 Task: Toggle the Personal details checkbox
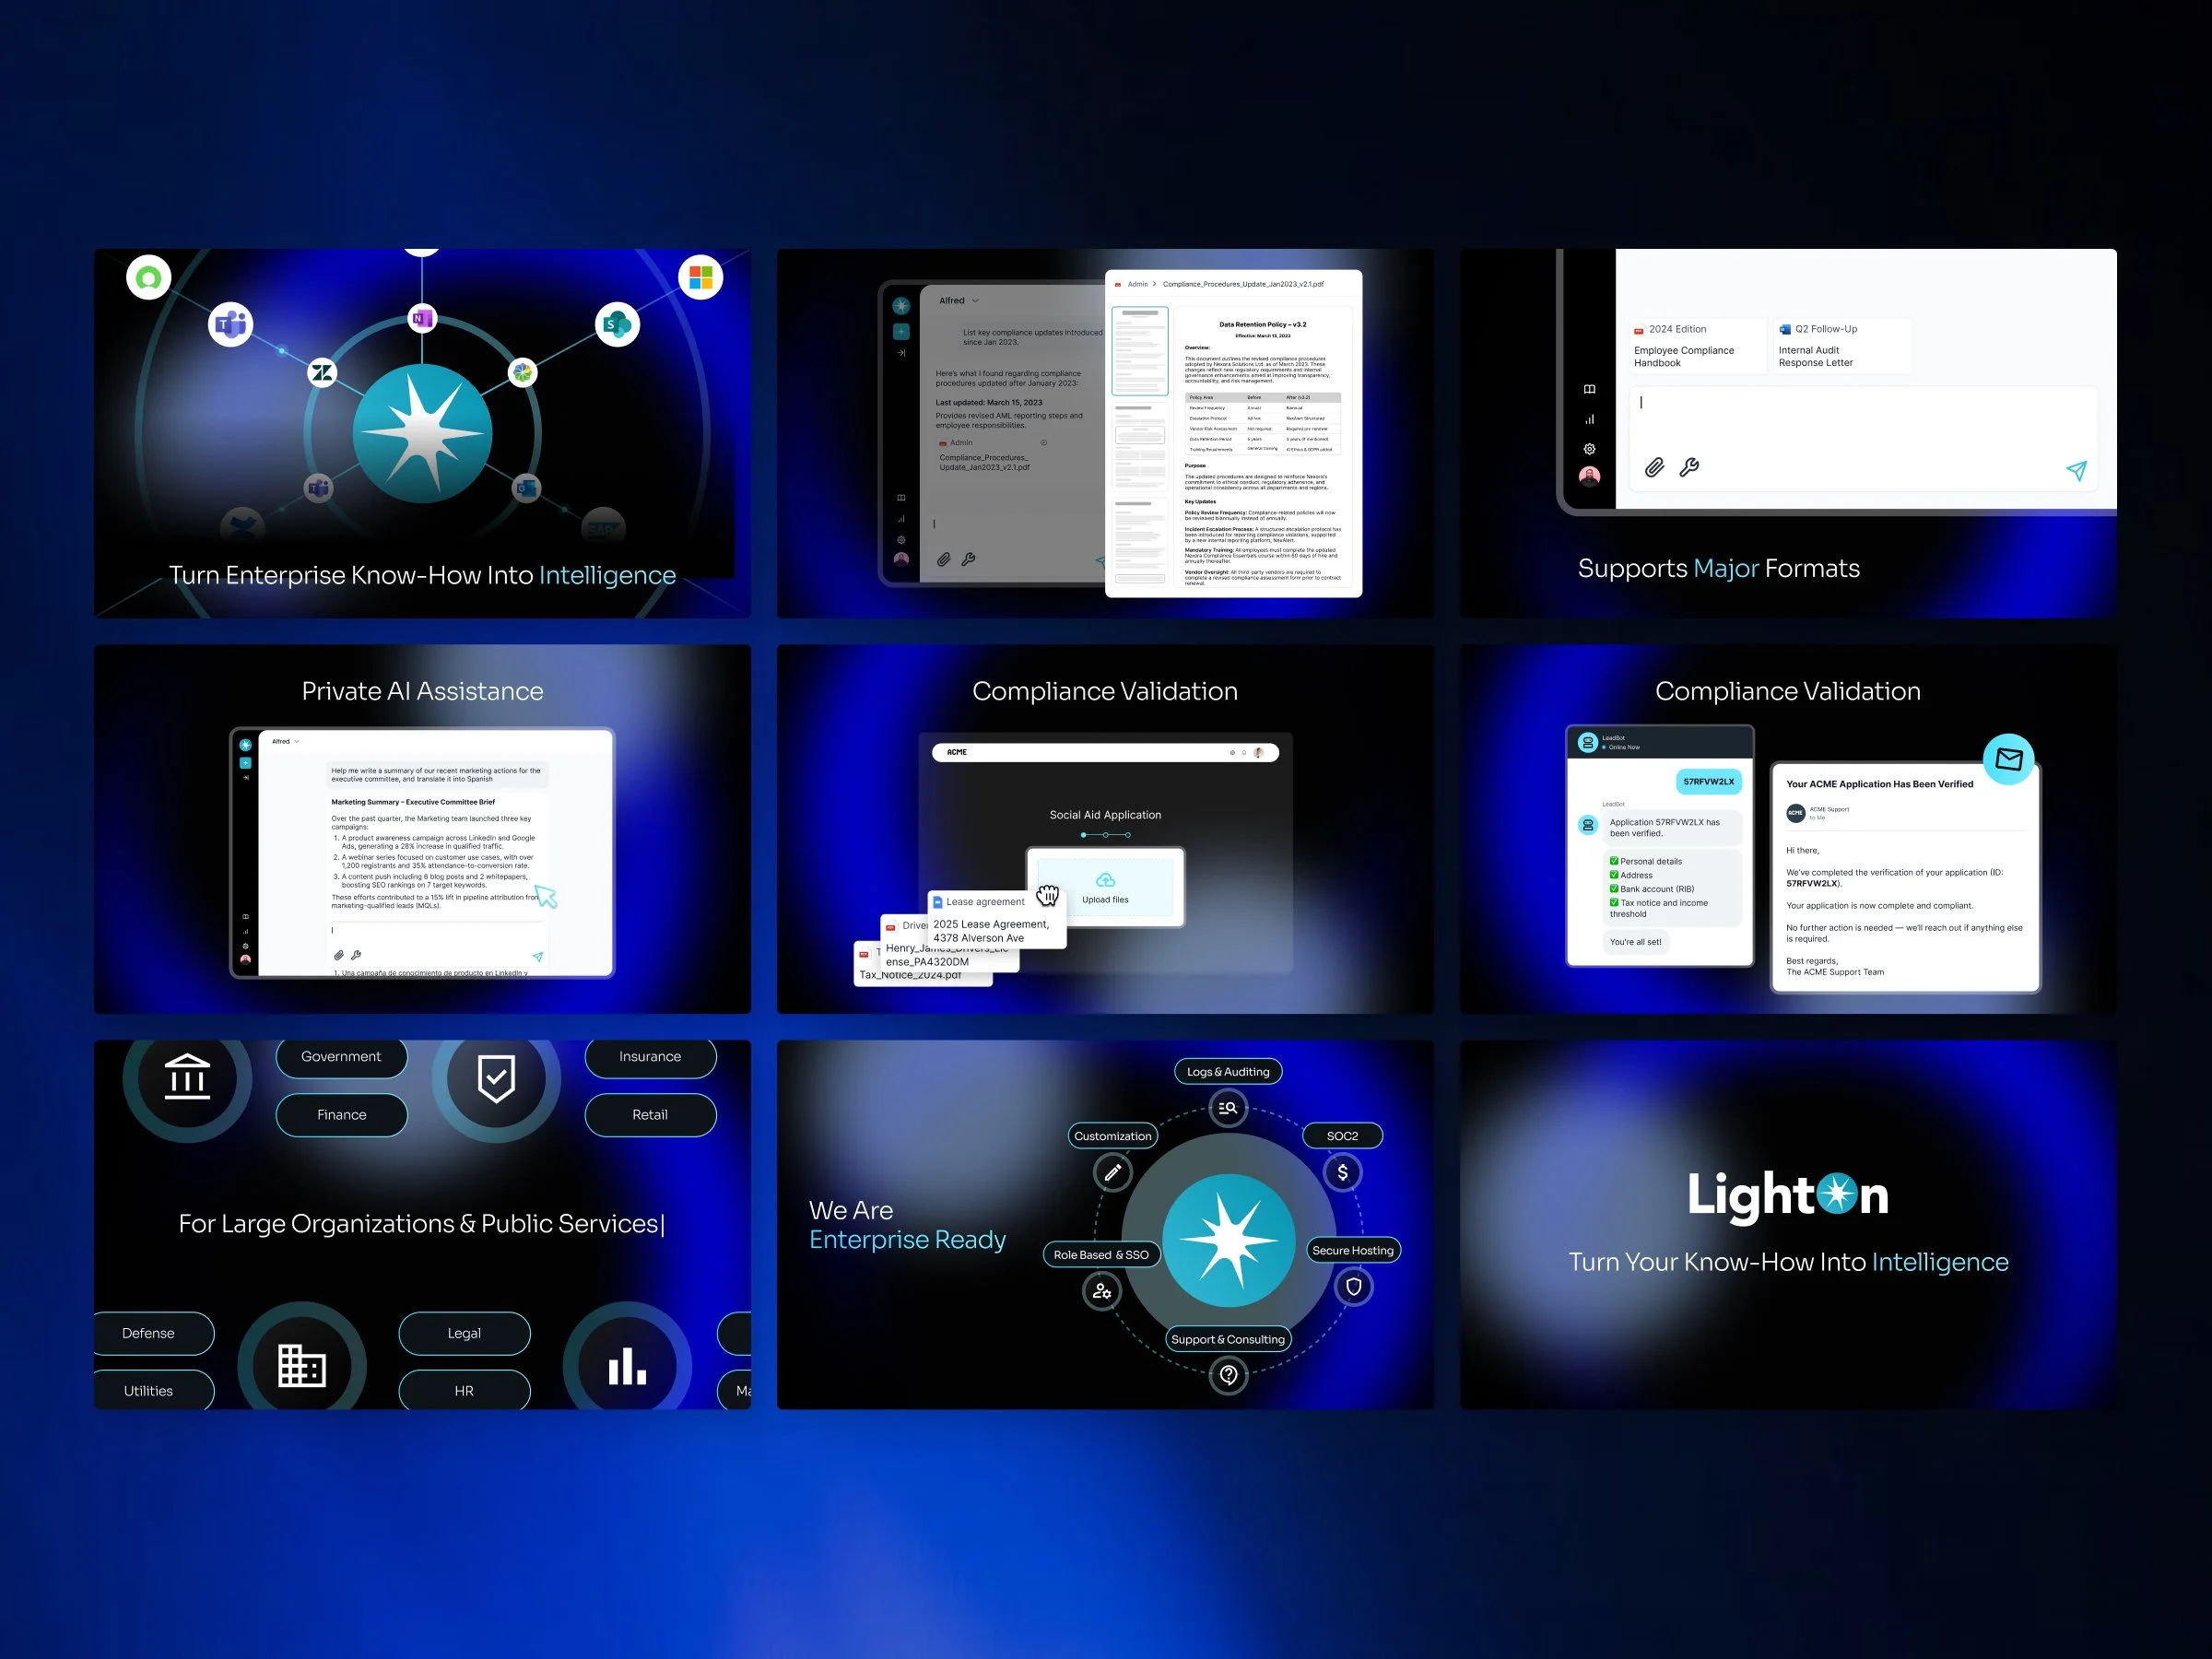[1614, 861]
